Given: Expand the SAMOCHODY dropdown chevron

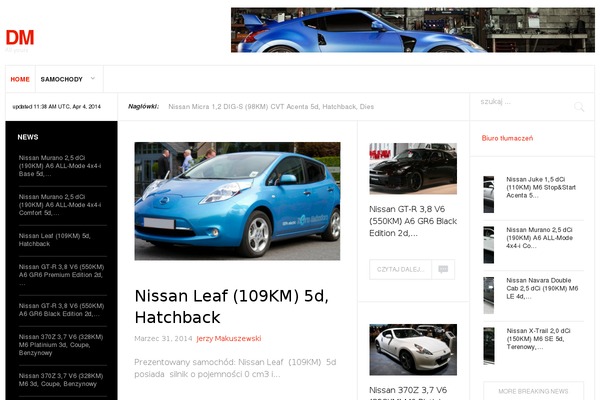Looking at the screenshot, I should 93,78.
